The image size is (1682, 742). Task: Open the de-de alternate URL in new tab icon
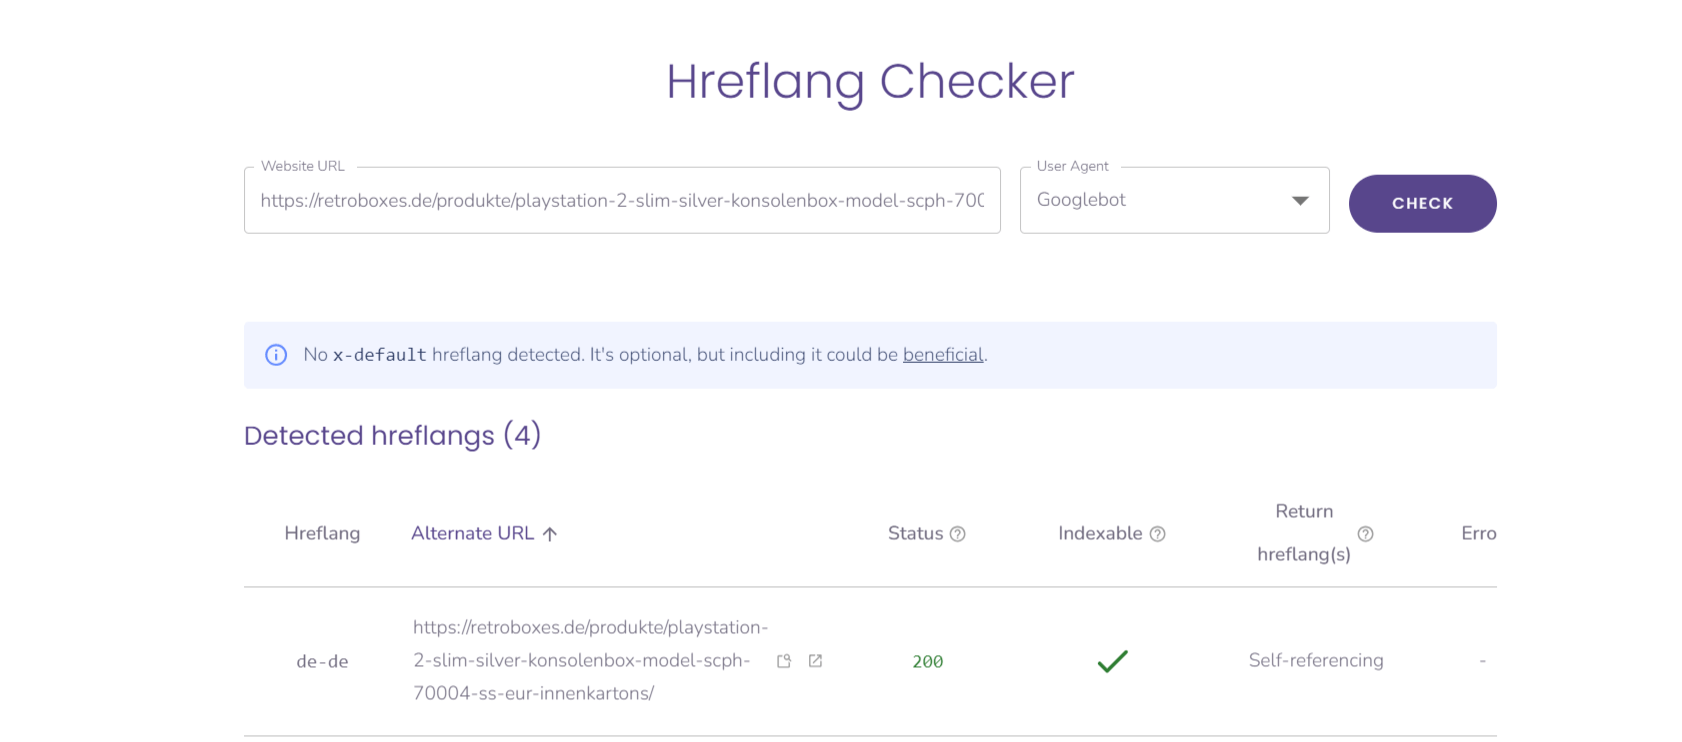815,661
